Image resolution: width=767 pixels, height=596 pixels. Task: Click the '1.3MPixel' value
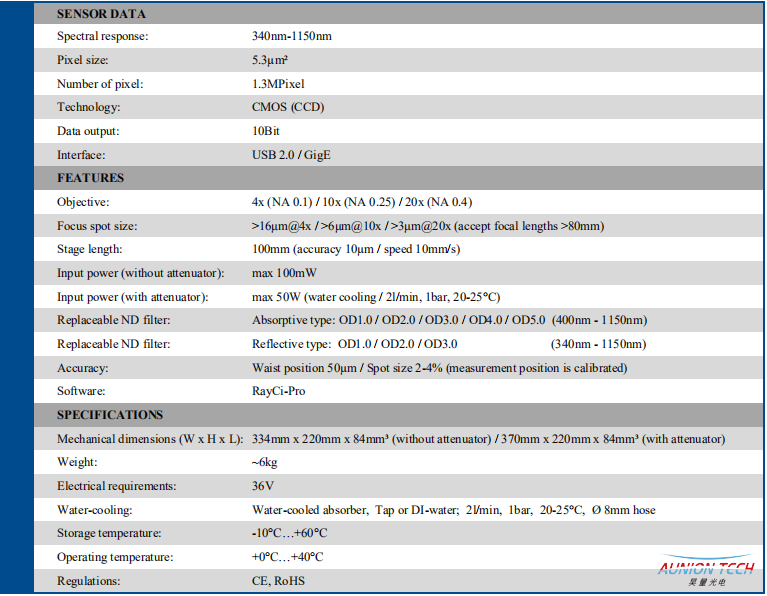(278, 84)
